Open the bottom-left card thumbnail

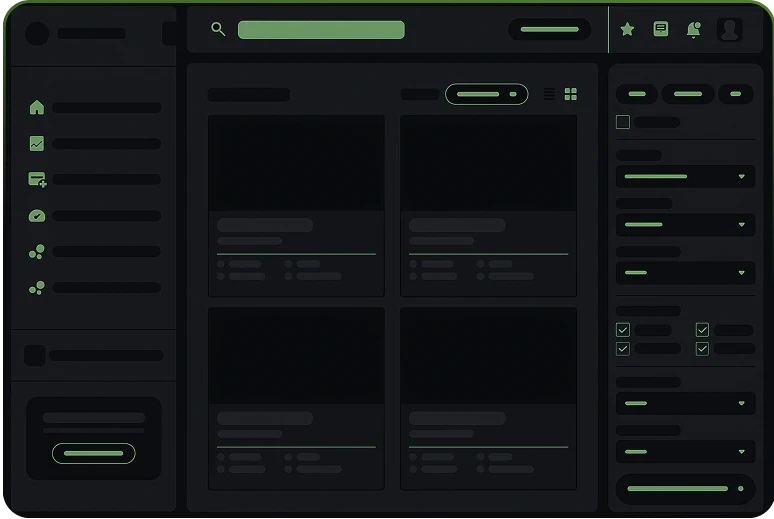[296, 356]
